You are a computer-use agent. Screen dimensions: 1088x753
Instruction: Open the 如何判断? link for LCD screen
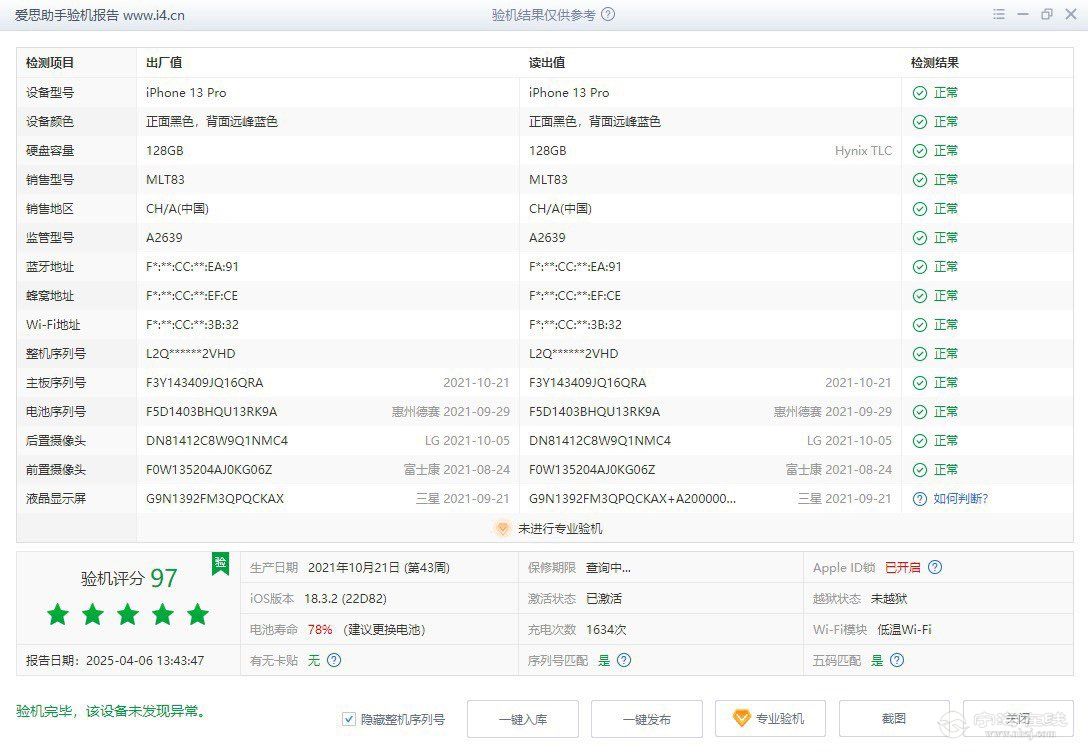click(960, 499)
